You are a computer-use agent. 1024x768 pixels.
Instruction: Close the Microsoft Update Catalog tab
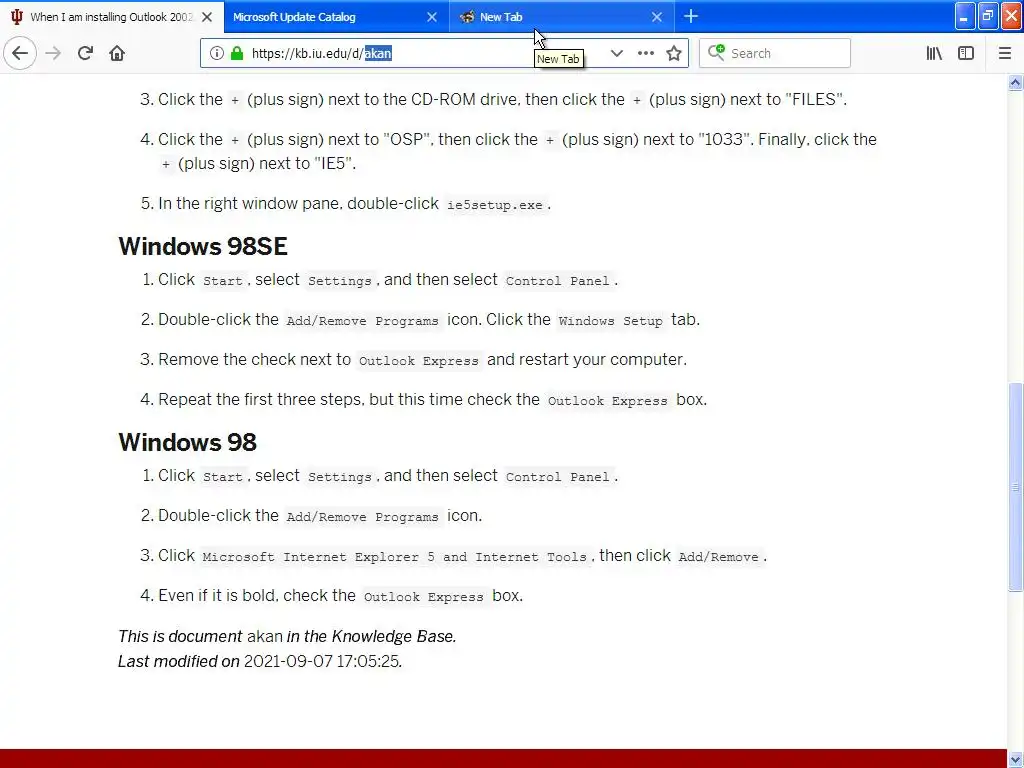pyautogui.click(x=432, y=17)
